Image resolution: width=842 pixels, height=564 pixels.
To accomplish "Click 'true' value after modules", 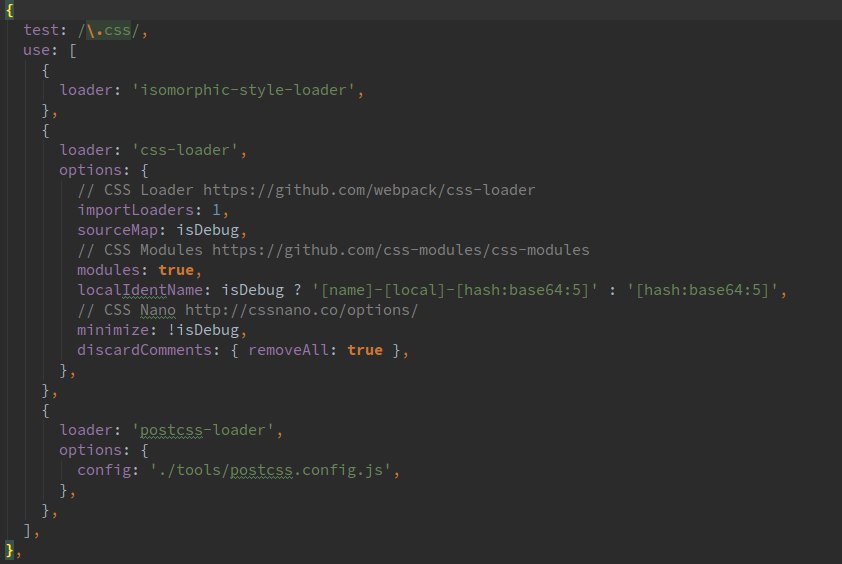I will click(176, 270).
